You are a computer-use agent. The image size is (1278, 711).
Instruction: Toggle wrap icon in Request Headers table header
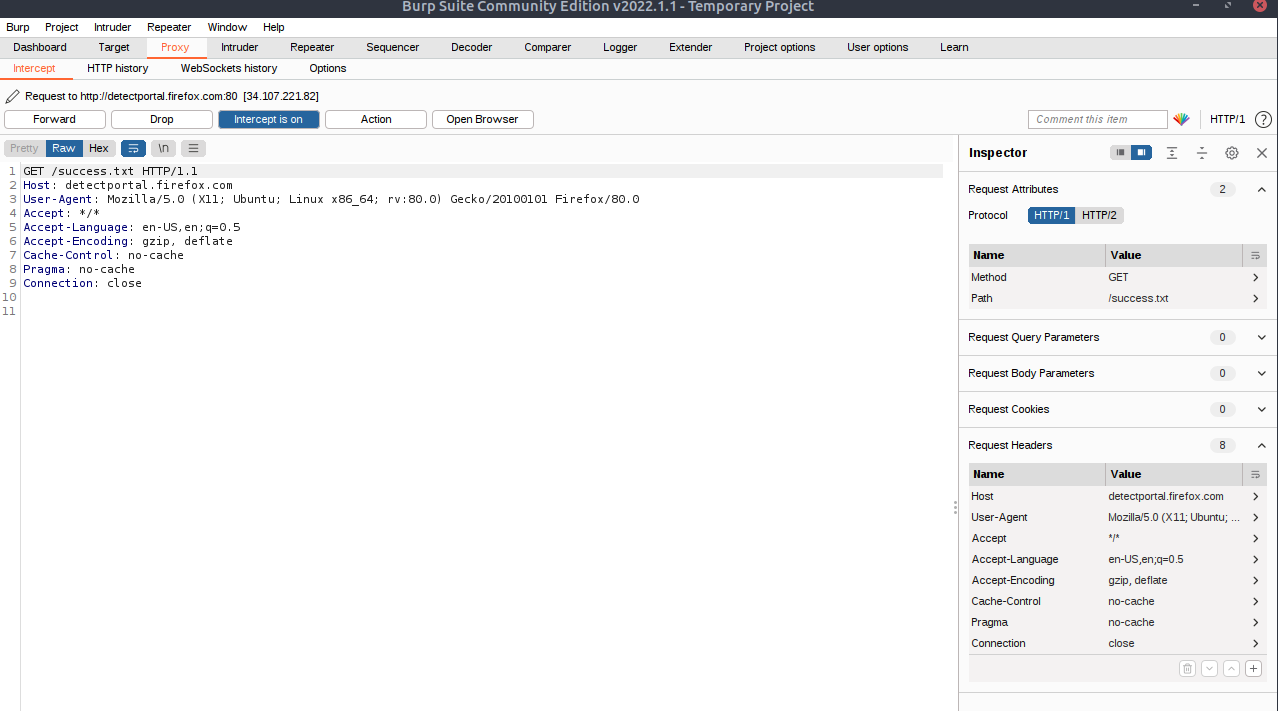point(1256,474)
